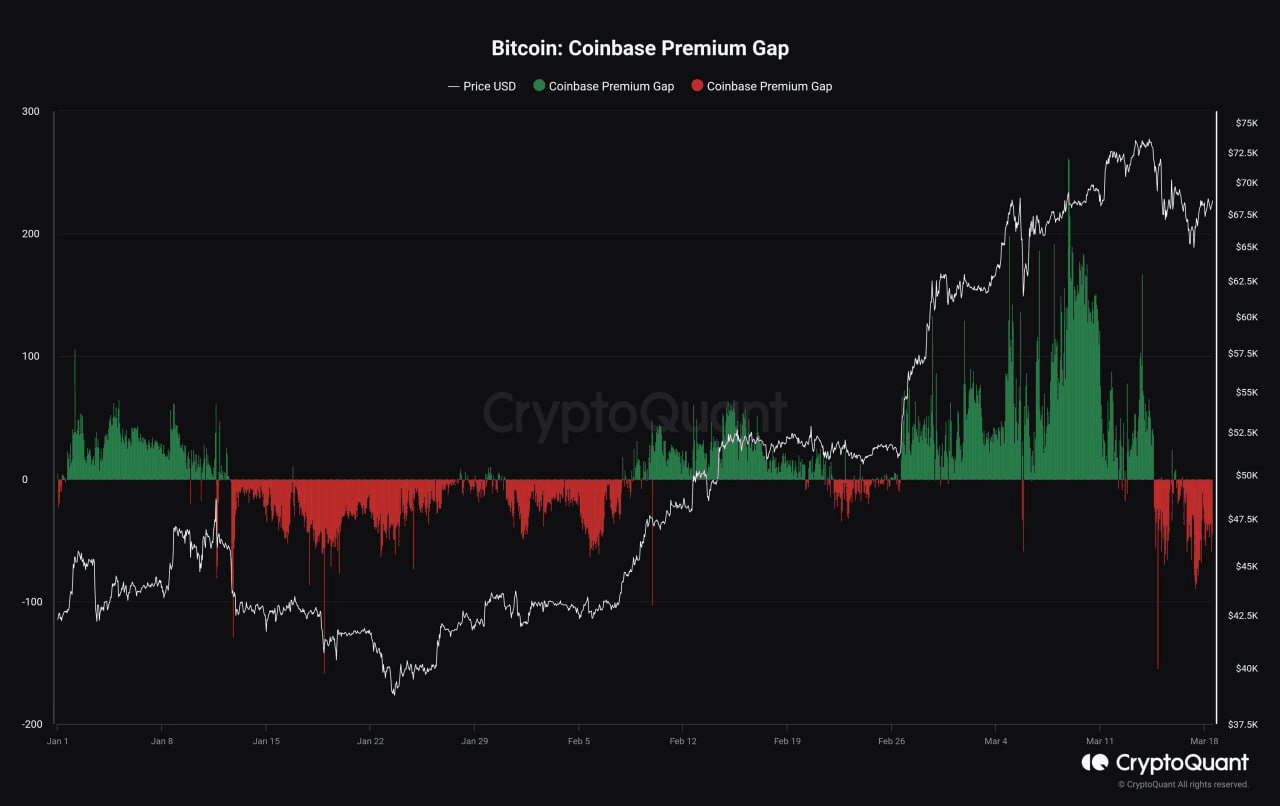The width and height of the screenshot is (1280, 806).
Task: Click the $70K price axis label
Action: coord(1247,183)
